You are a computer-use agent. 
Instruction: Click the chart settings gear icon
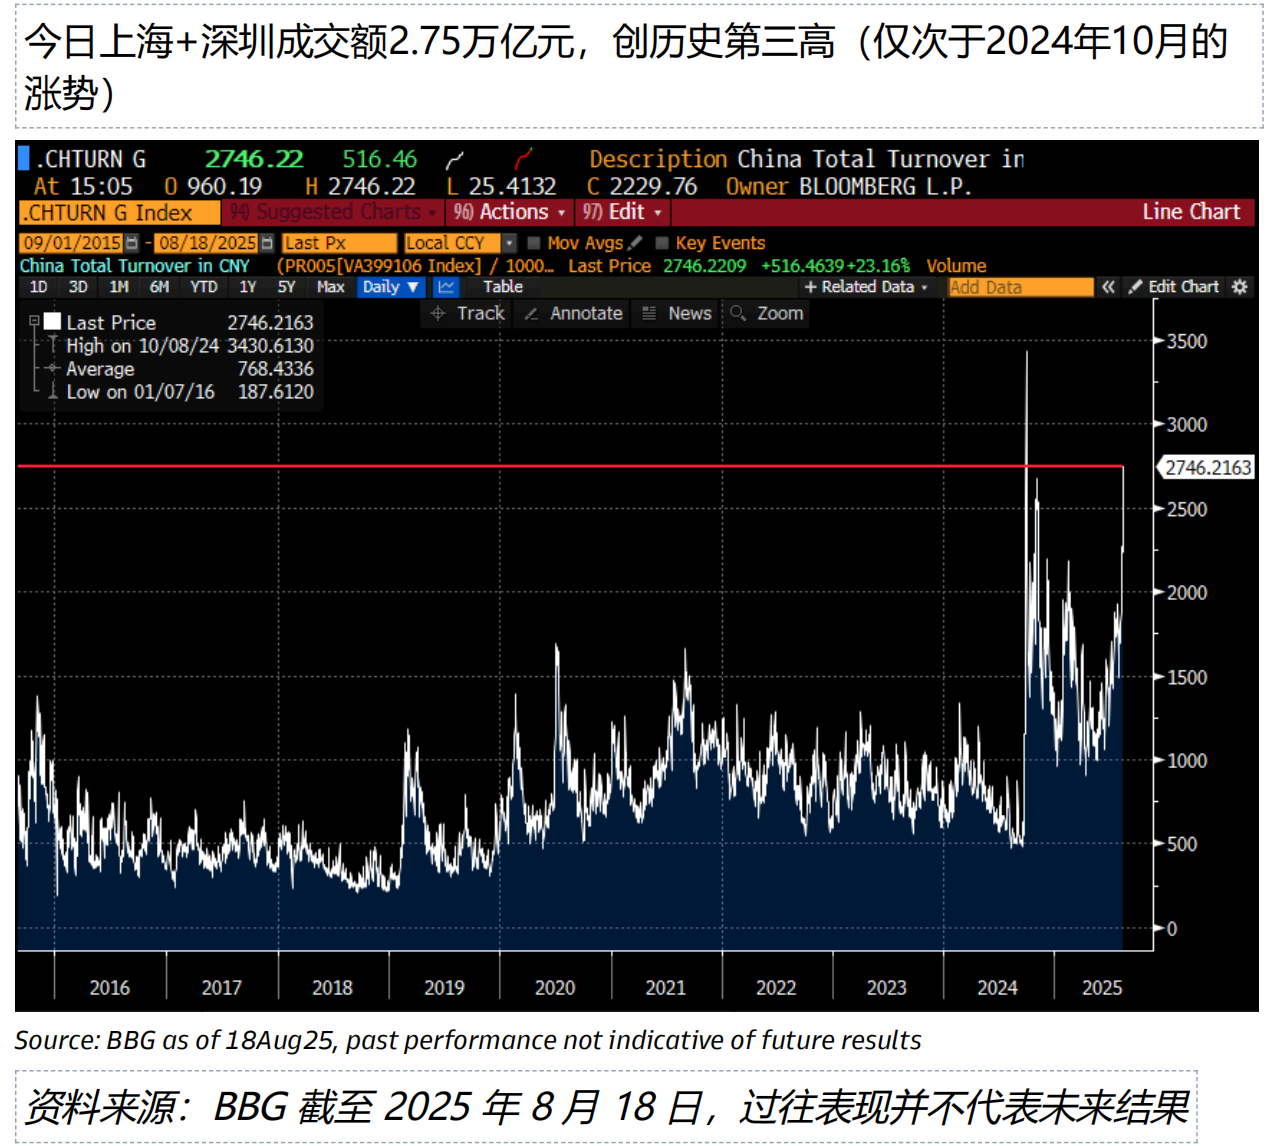pos(1239,287)
